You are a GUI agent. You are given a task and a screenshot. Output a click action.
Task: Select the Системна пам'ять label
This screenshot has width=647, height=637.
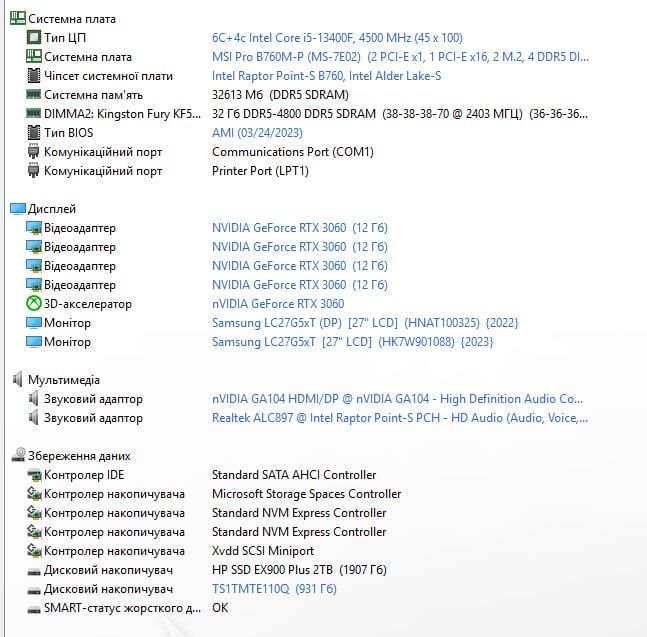pyautogui.click(x=94, y=94)
